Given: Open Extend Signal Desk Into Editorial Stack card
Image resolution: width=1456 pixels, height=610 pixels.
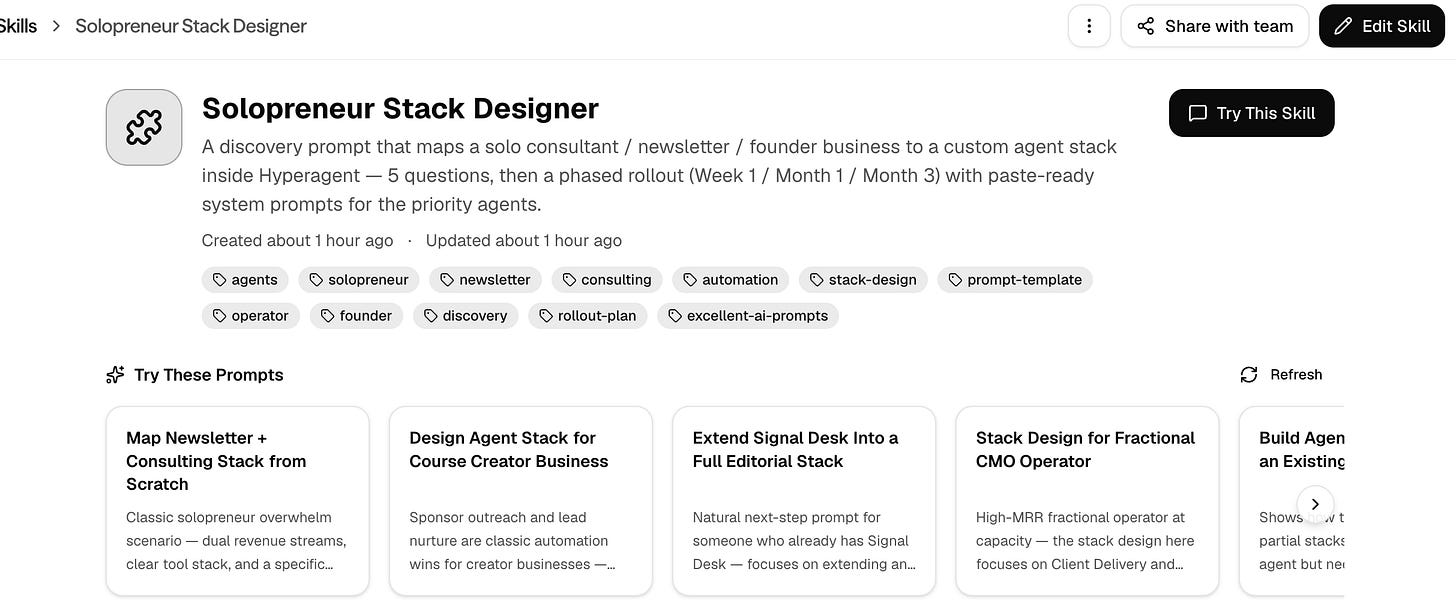Looking at the screenshot, I should click(804, 500).
